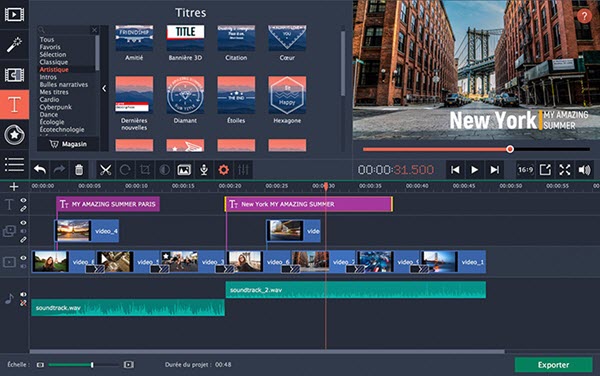Select the Intros category
This screenshot has height=376, width=600.
(48, 77)
